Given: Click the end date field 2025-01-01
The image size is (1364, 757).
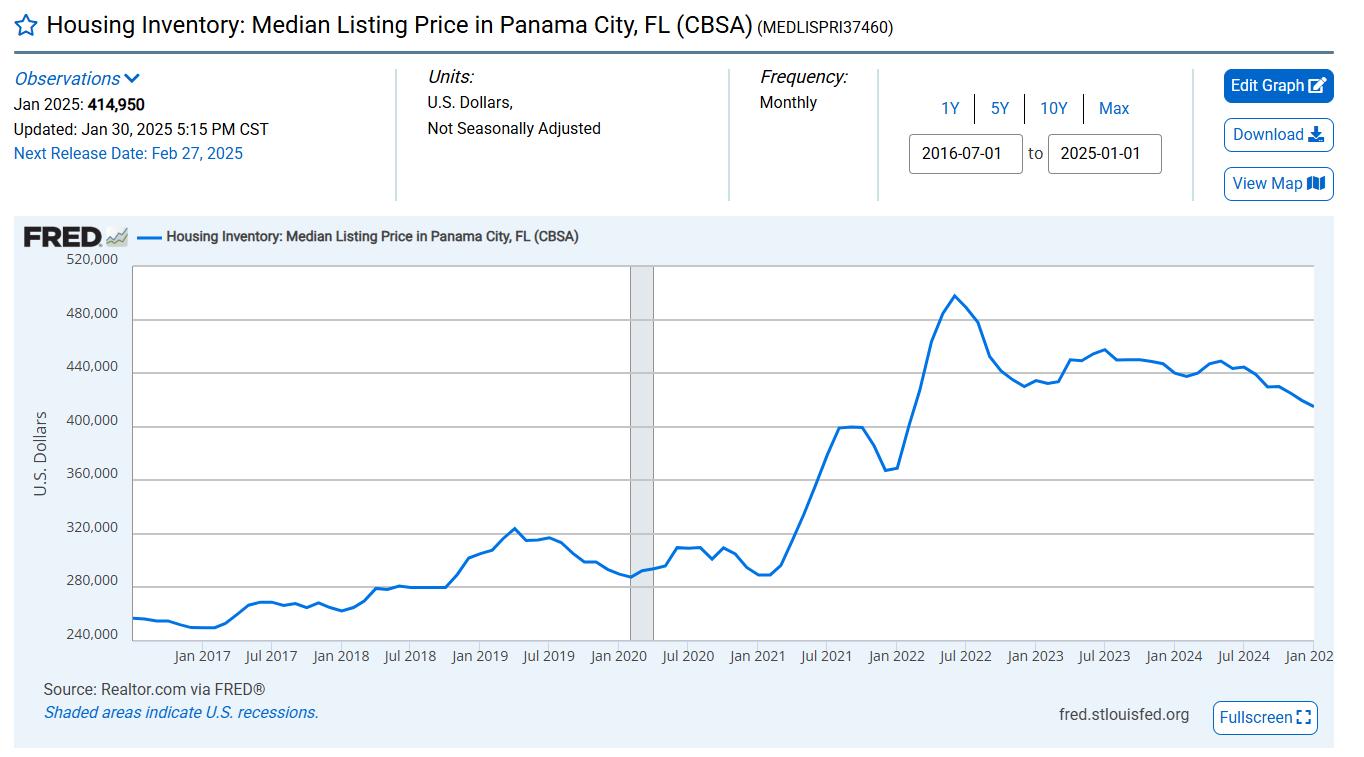Looking at the screenshot, I should [x=1104, y=154].
